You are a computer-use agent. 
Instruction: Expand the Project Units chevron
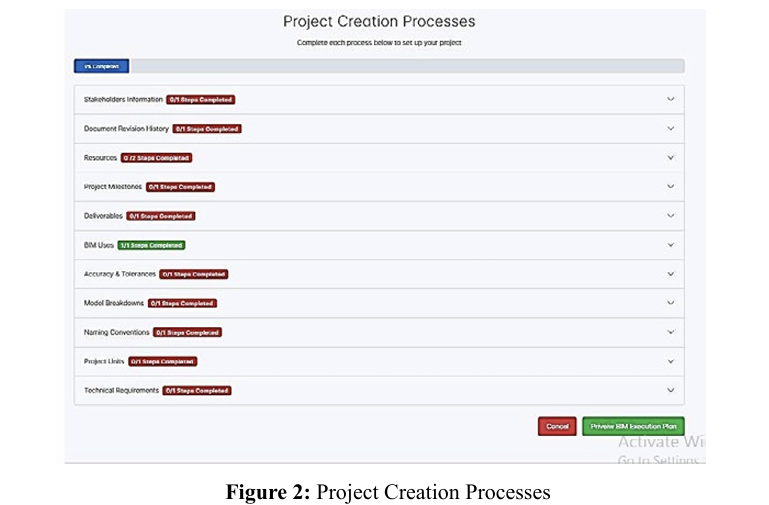pos(670,361)
